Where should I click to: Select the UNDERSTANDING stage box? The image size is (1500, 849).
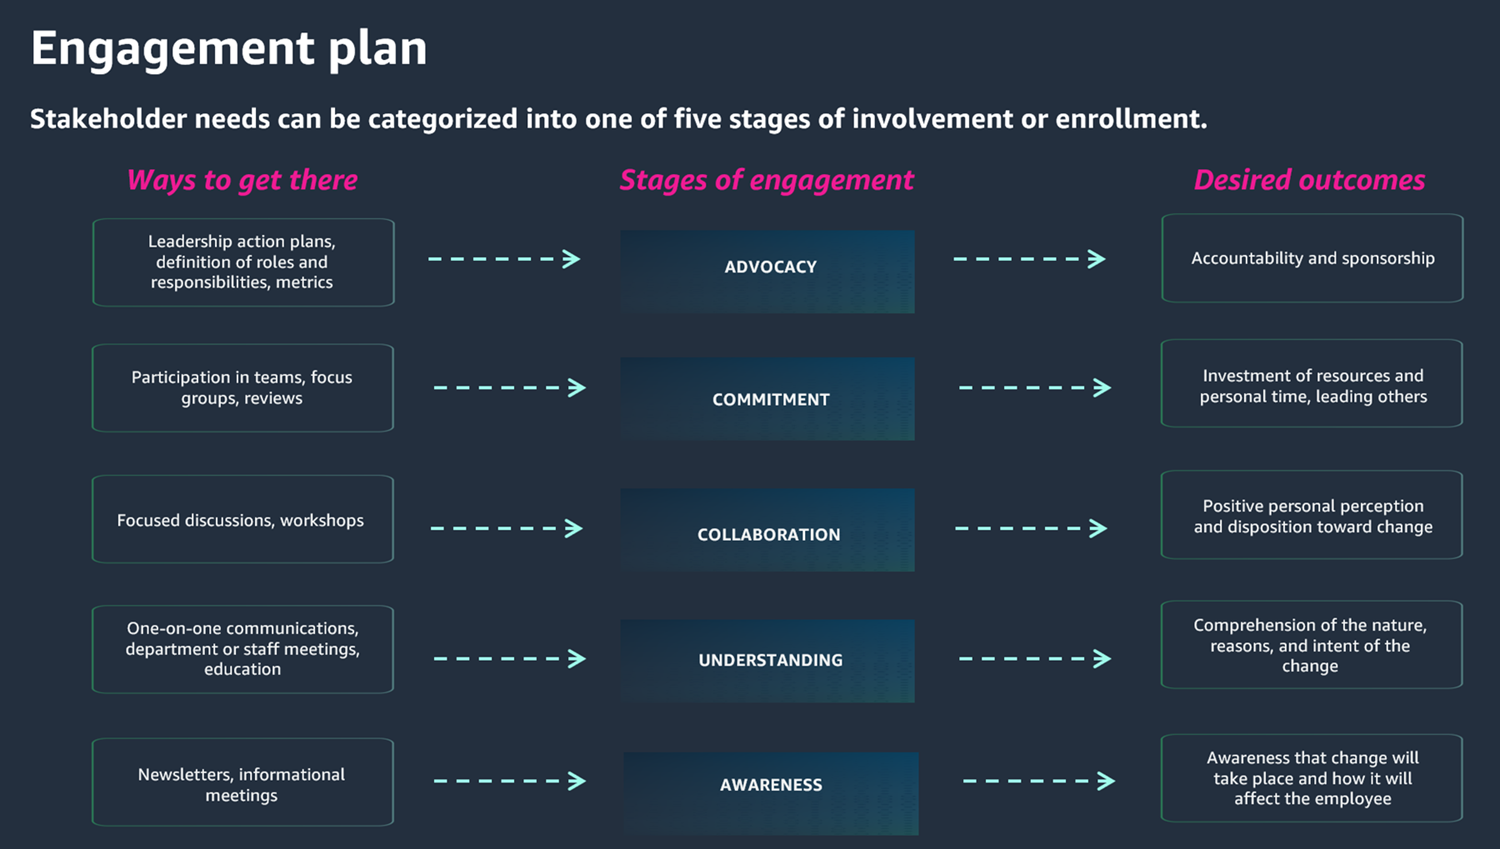(767, 660)
